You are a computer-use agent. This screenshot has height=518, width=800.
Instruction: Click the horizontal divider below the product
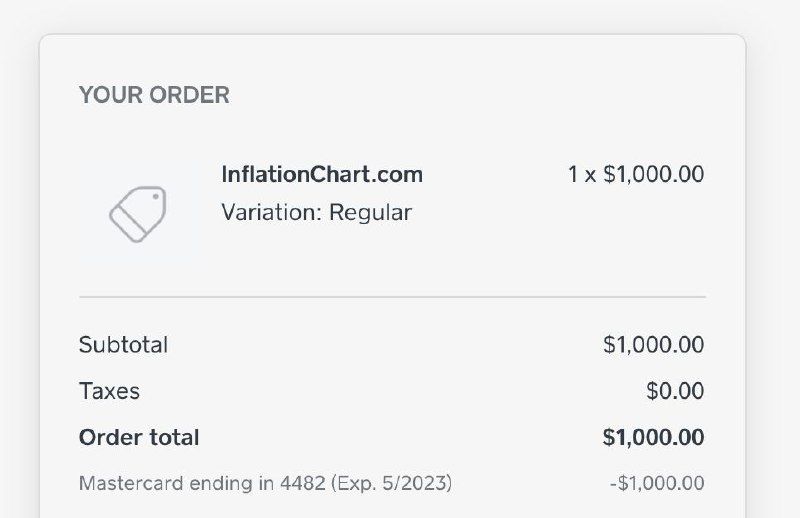coord(392,297)
